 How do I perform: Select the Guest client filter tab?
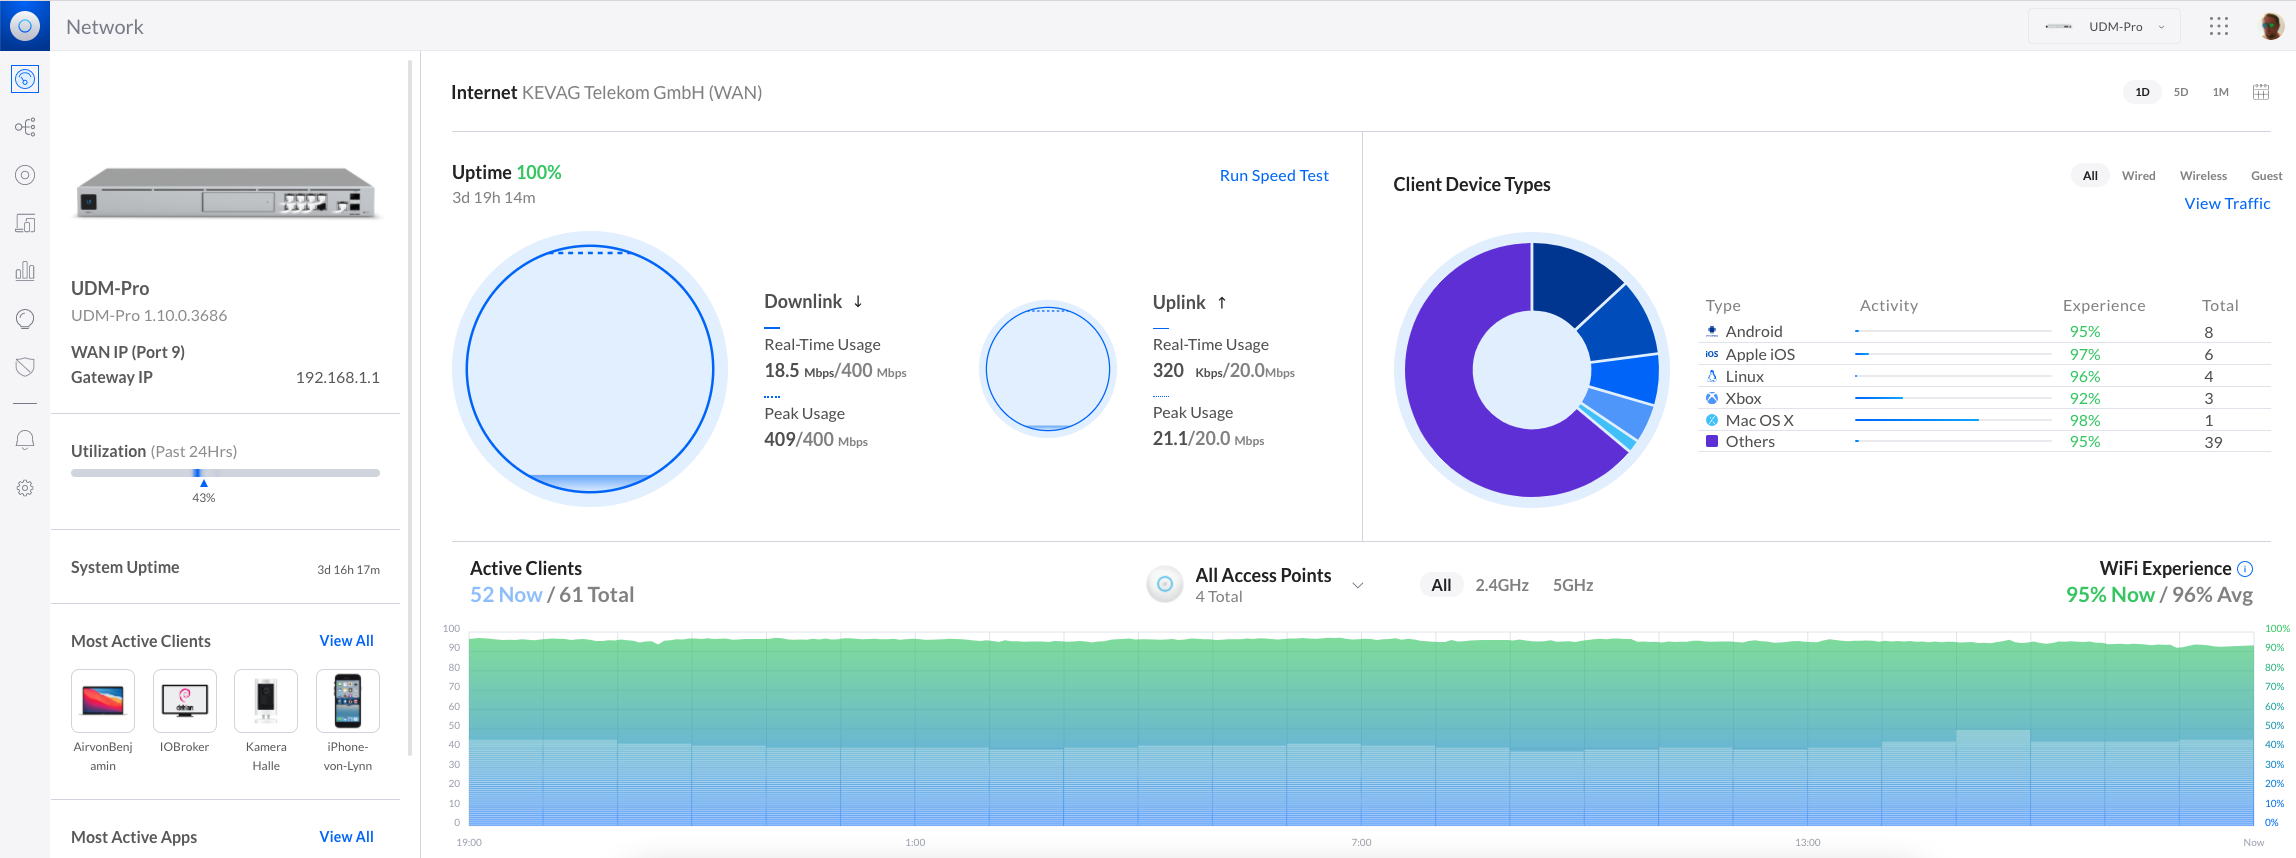click(x=2266, y=176)
